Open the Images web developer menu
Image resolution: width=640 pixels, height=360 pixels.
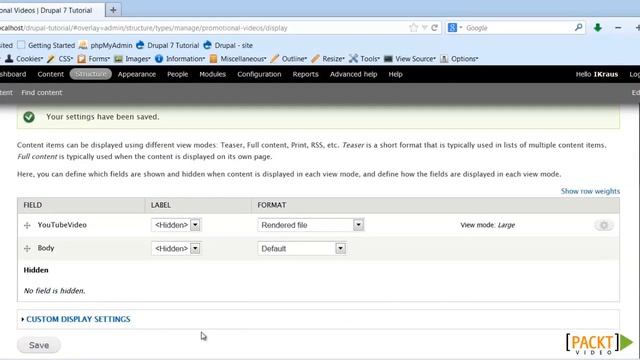pyautogui.click(x=132, y=59)
